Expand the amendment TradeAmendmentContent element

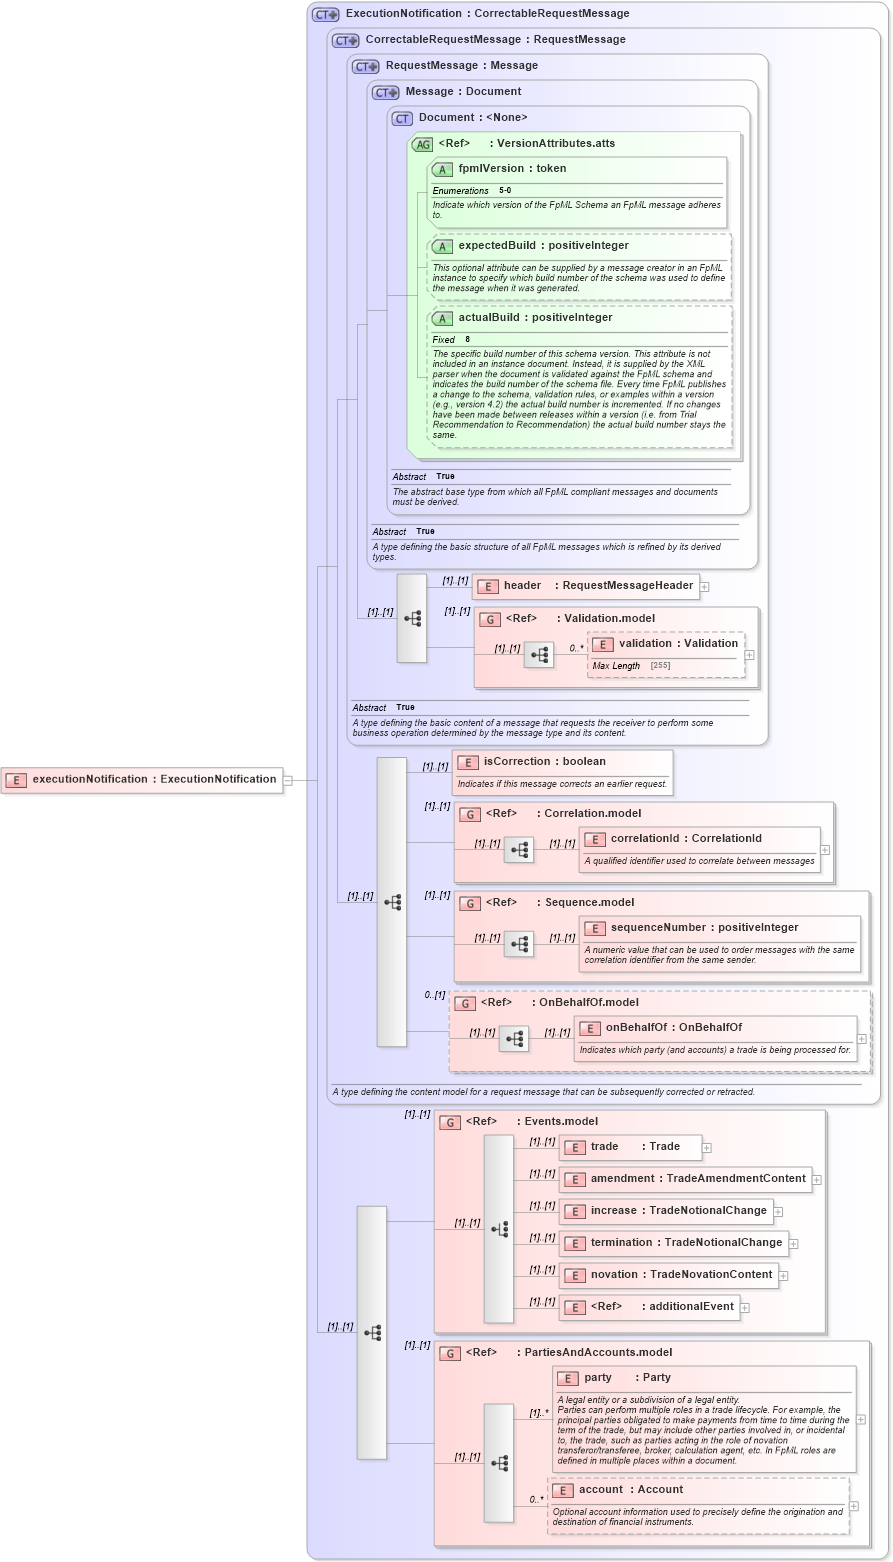pyautogui.click(x=817, y=1180)
